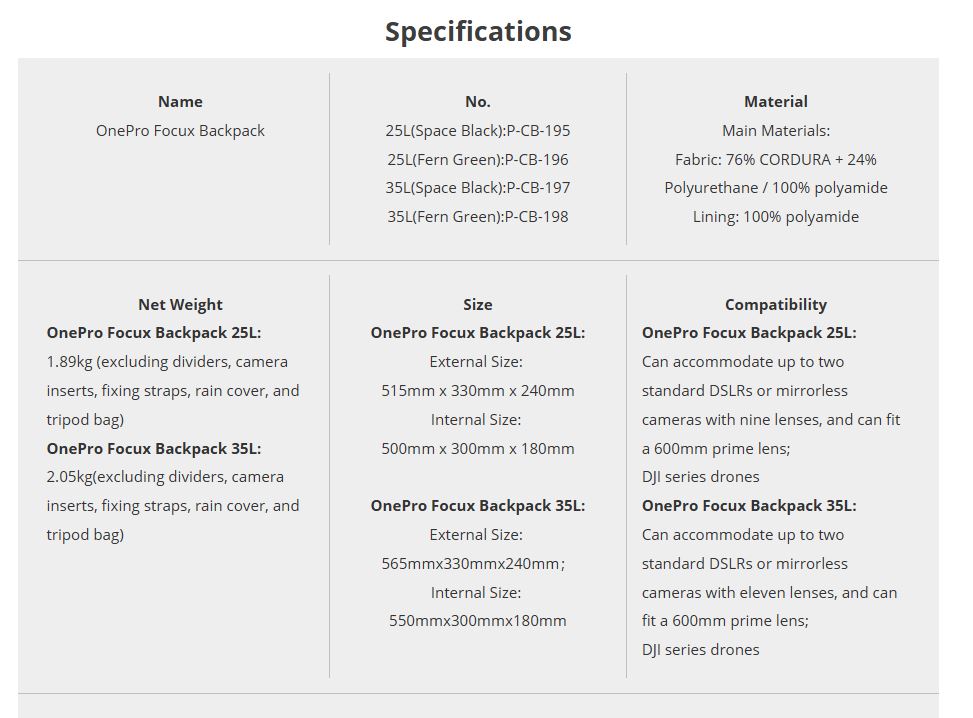Click the 'cameras with nine lenses' line
The width and height of the screenshot is (973, 718).
(x=771, y=420)
